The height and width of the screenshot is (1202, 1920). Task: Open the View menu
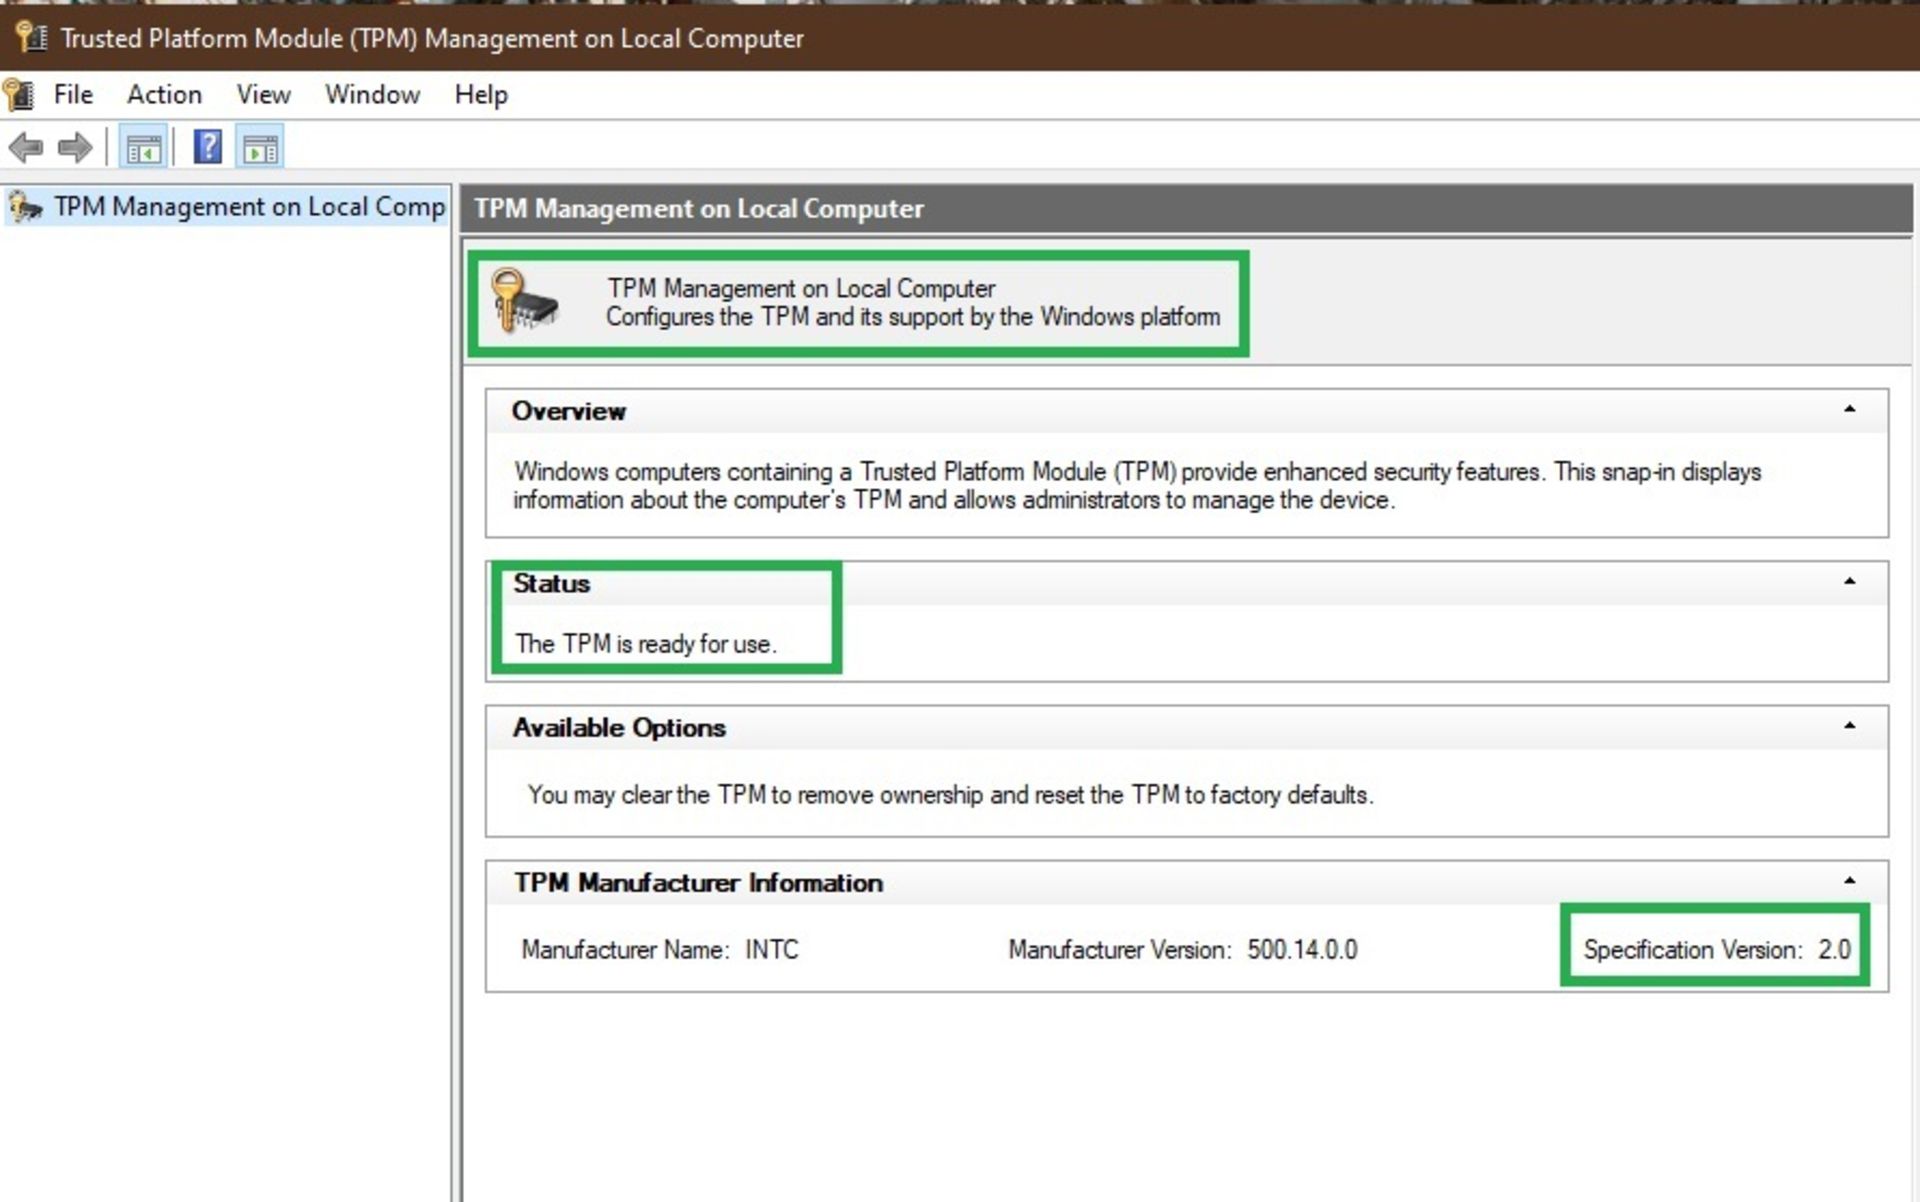tap(263, 95)
